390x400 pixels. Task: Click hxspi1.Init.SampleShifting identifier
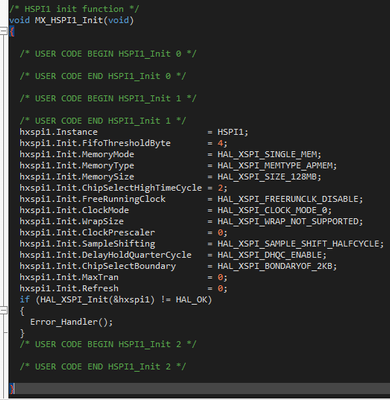[x=87, y=244]
